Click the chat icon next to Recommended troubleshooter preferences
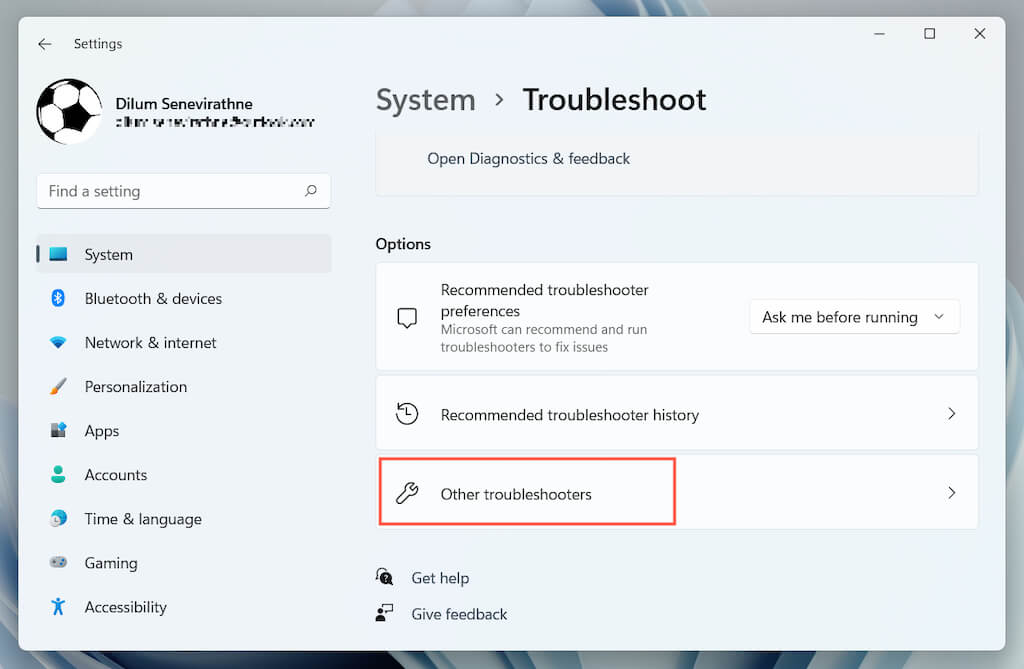1024x669 pixels. 407,316
